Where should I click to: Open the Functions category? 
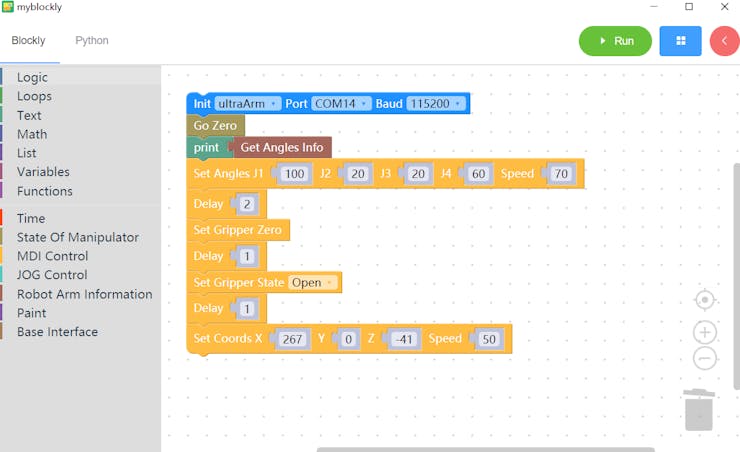point(80,191)
